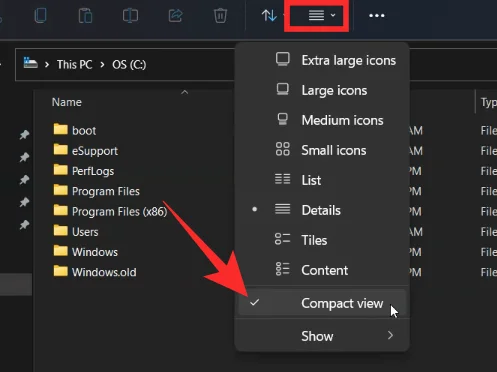This screenshot has height=372, width=497.
Task: Click the pin icon beside PerfLogs row
Action: pyautogui.click(x=24, y=180)
